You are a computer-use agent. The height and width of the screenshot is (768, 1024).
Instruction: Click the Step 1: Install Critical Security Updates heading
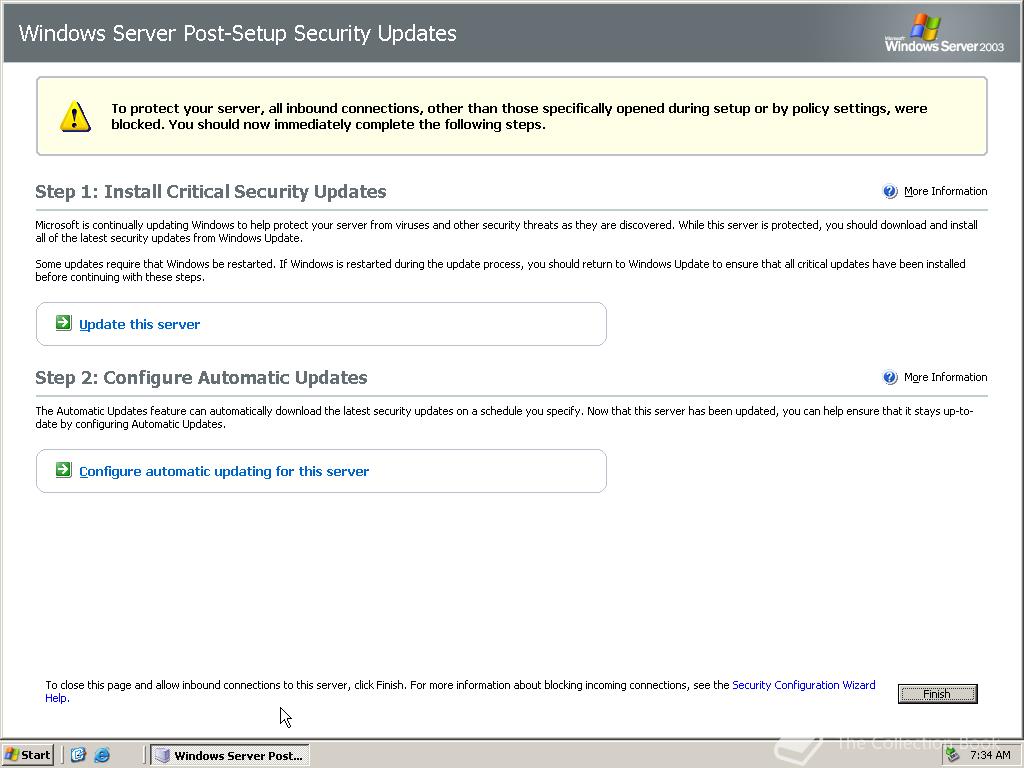211,191
